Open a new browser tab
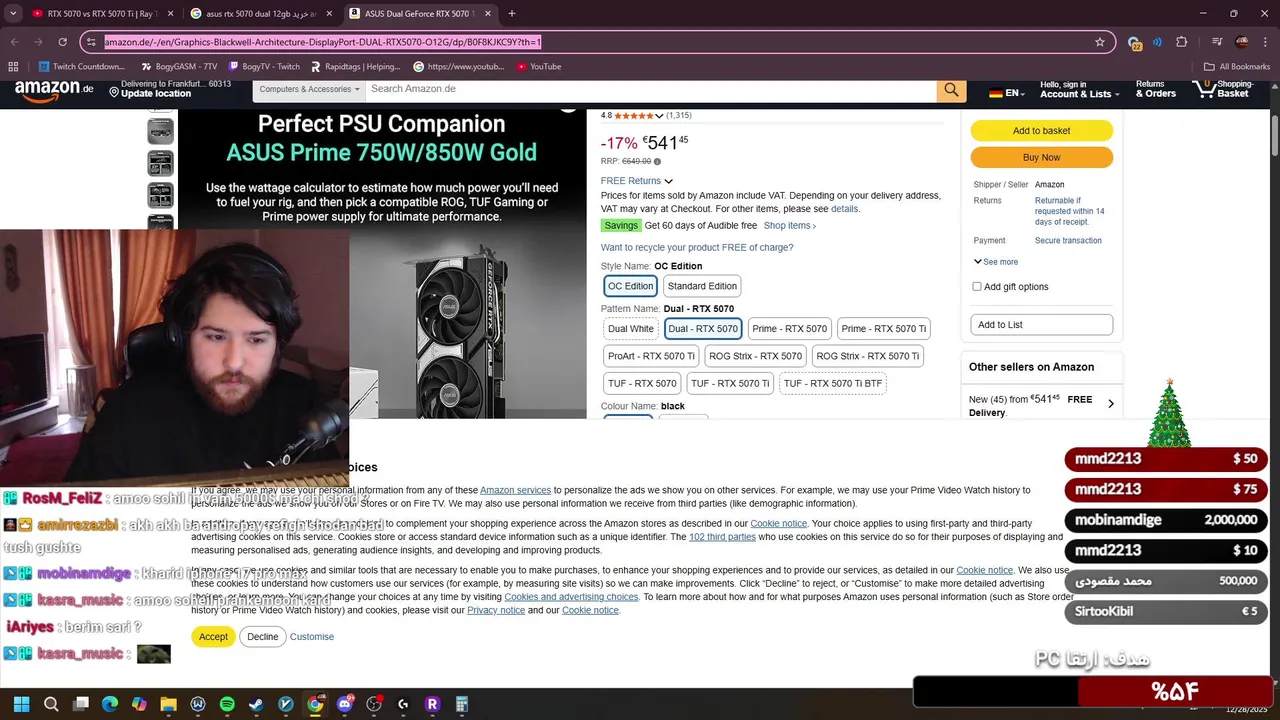Image resolution: width=1280 pixels, height=720 pixels. coord(512,14)
